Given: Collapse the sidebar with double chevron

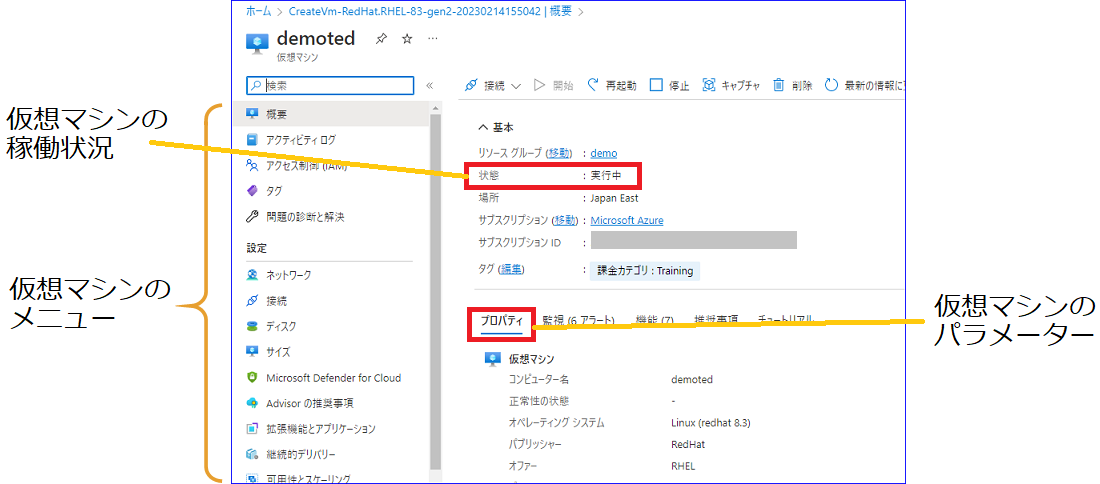Looking at the screenshot, I should pyautogui.click(x=429, y=86).
